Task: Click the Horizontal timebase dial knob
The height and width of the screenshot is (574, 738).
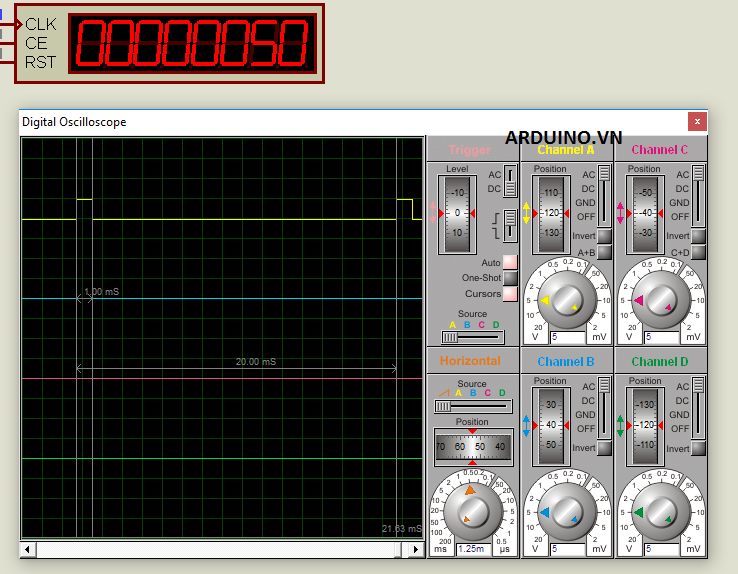Action: point(473,512)
